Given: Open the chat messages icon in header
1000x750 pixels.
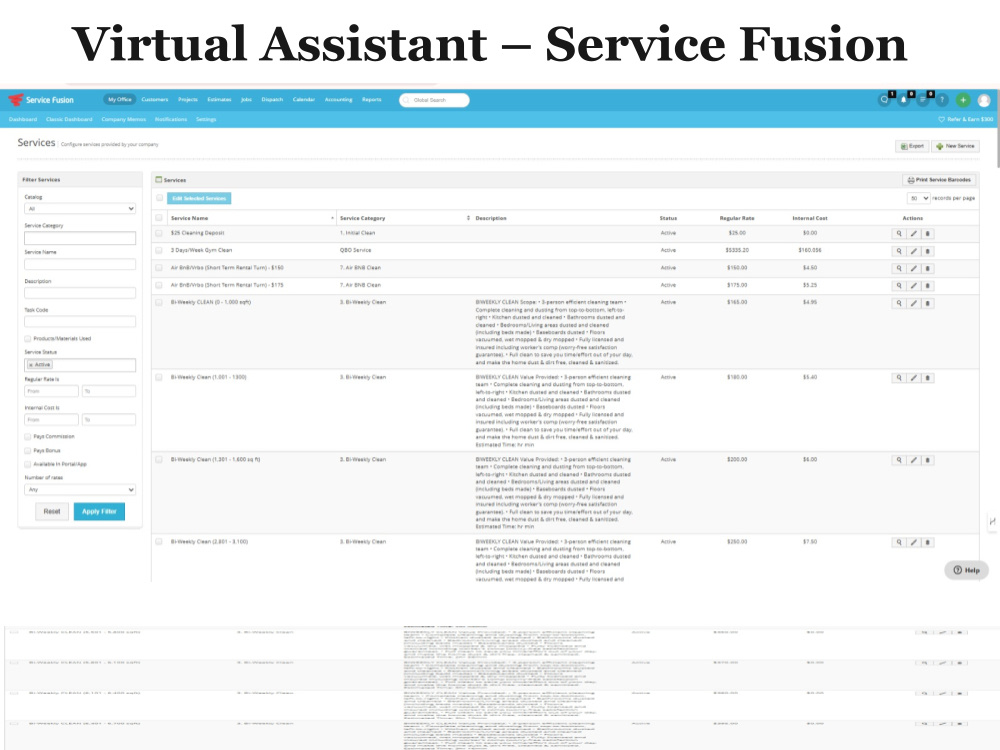Looking at the screenshot, I should [884, 100].
